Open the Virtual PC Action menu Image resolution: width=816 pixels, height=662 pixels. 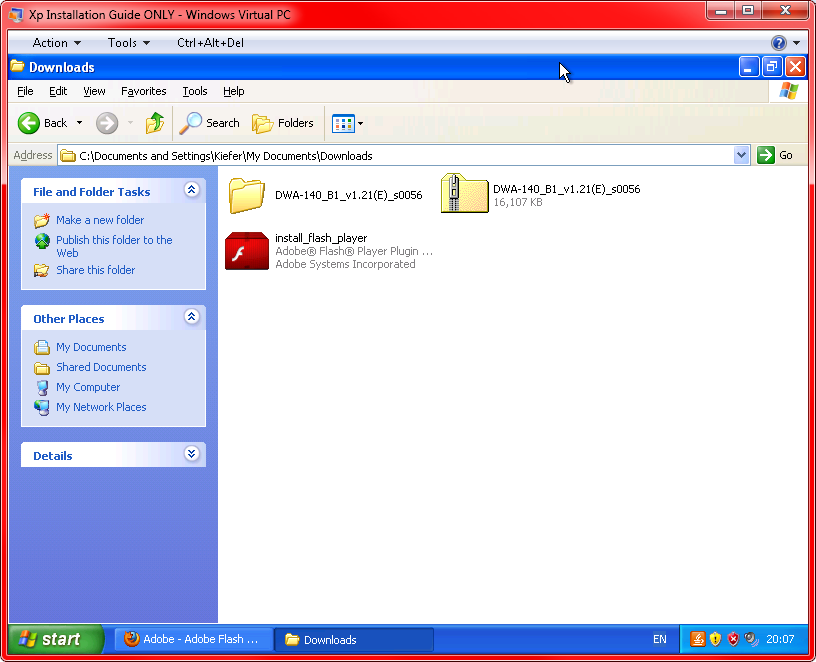point(56,43)
